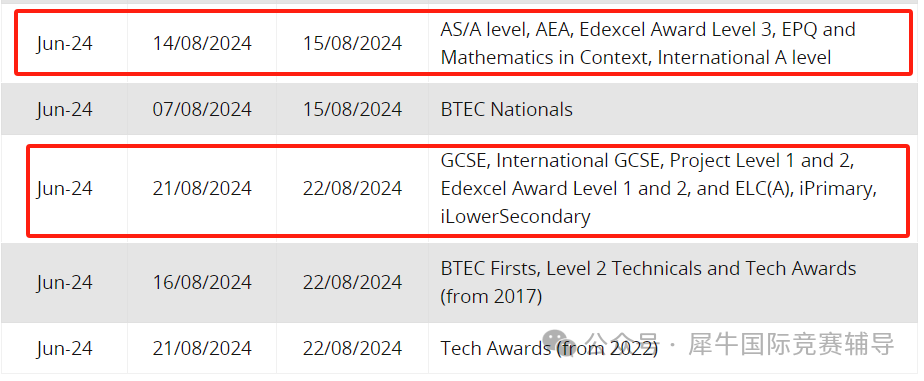Click 22/08/2024 in the BTEC Firsts row

(352, 282)
